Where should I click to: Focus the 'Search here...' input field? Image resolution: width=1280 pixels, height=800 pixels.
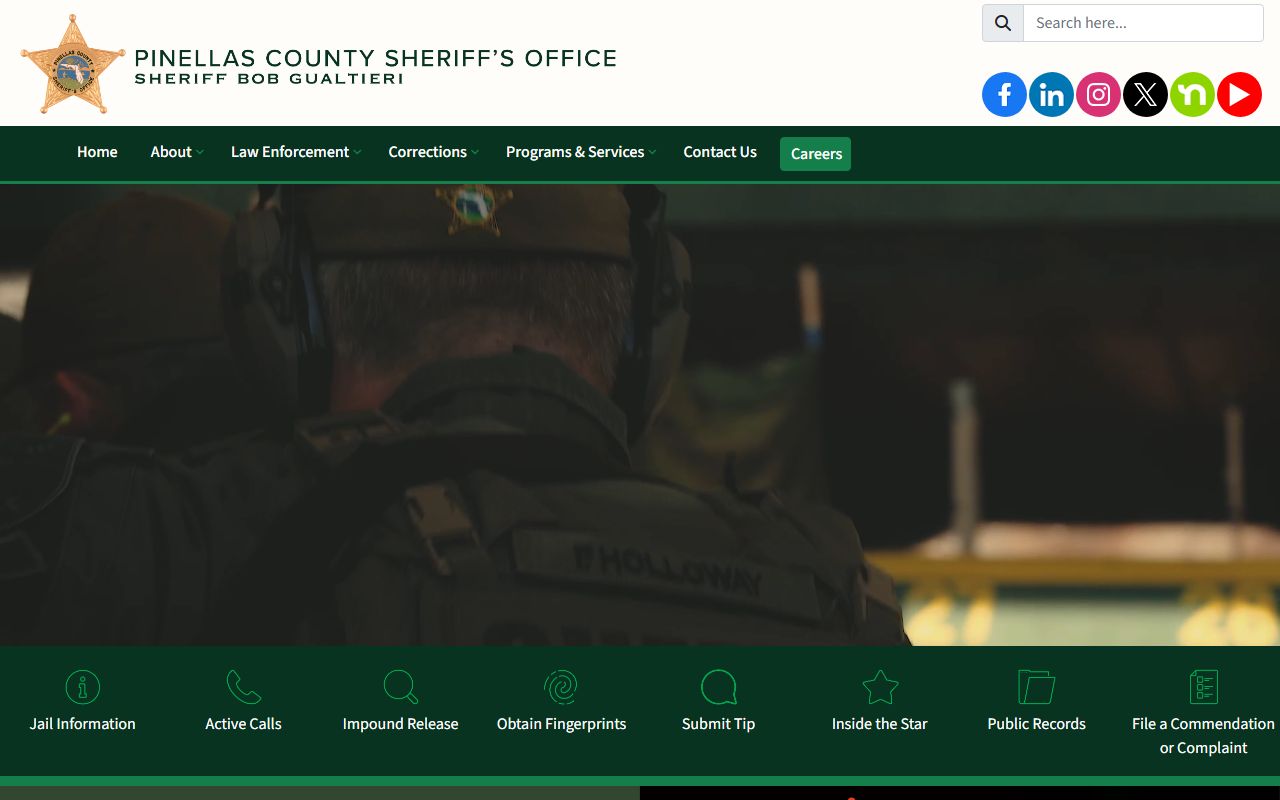pos(1143,23)
